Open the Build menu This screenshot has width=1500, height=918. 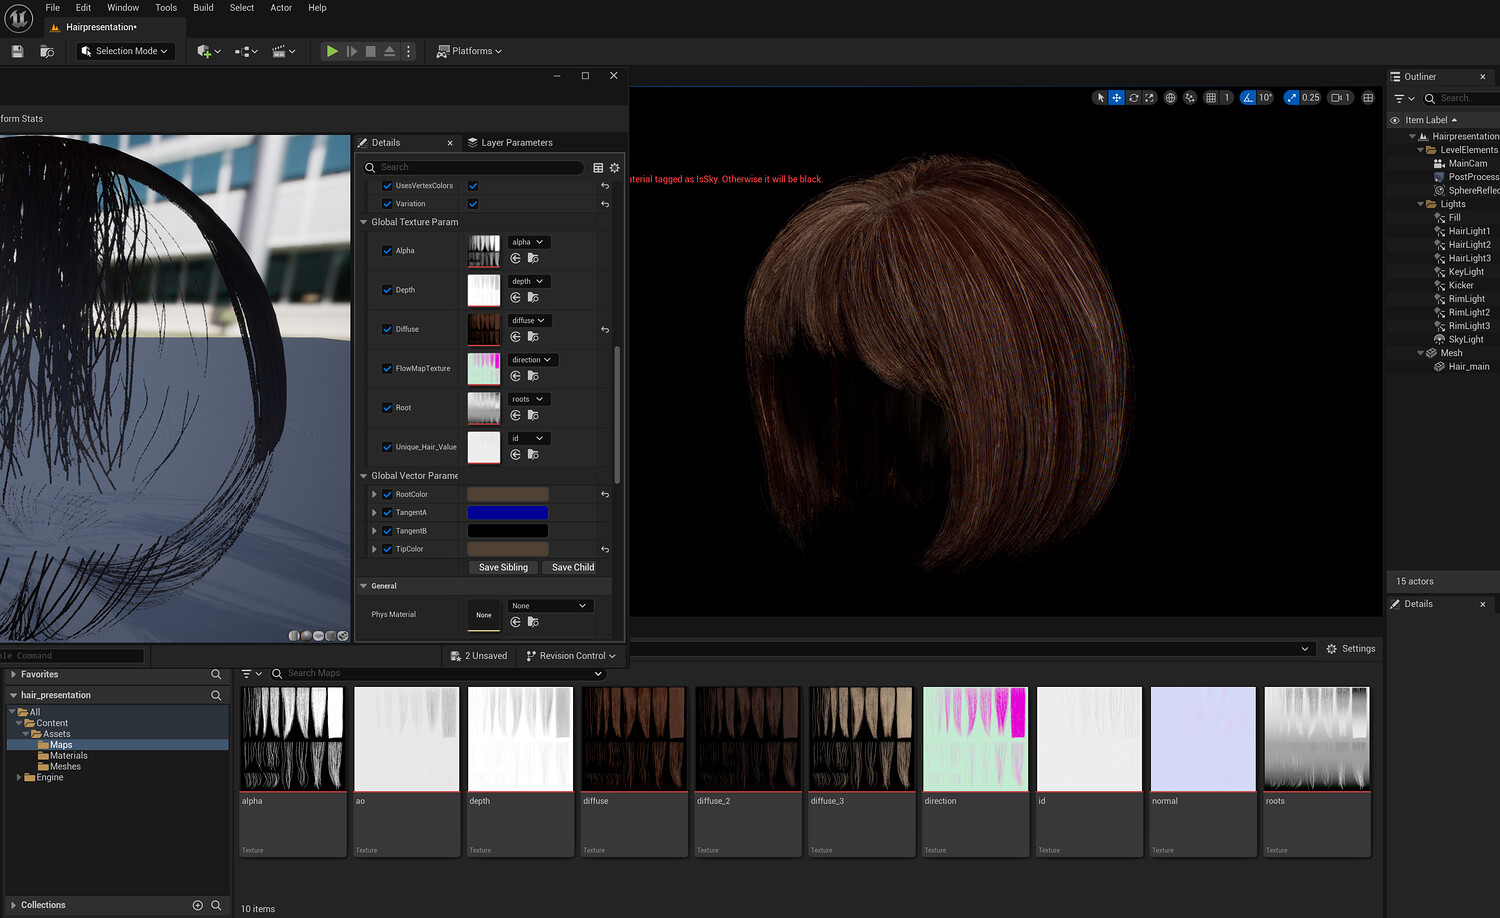click(x=203, y=8)
